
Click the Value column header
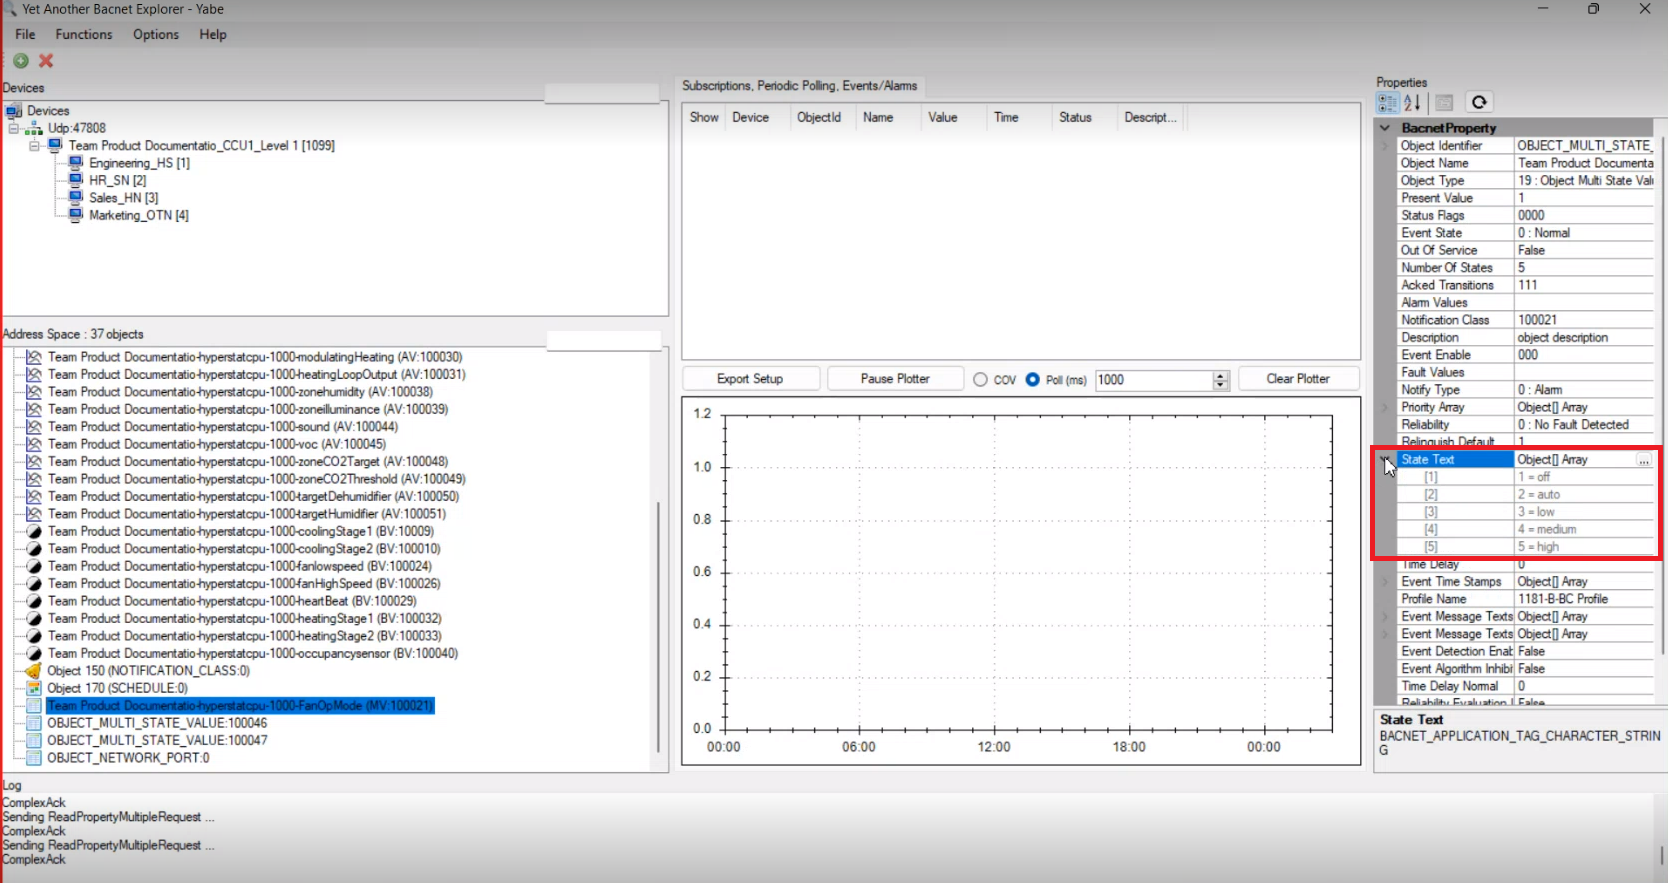pos(954,118)
